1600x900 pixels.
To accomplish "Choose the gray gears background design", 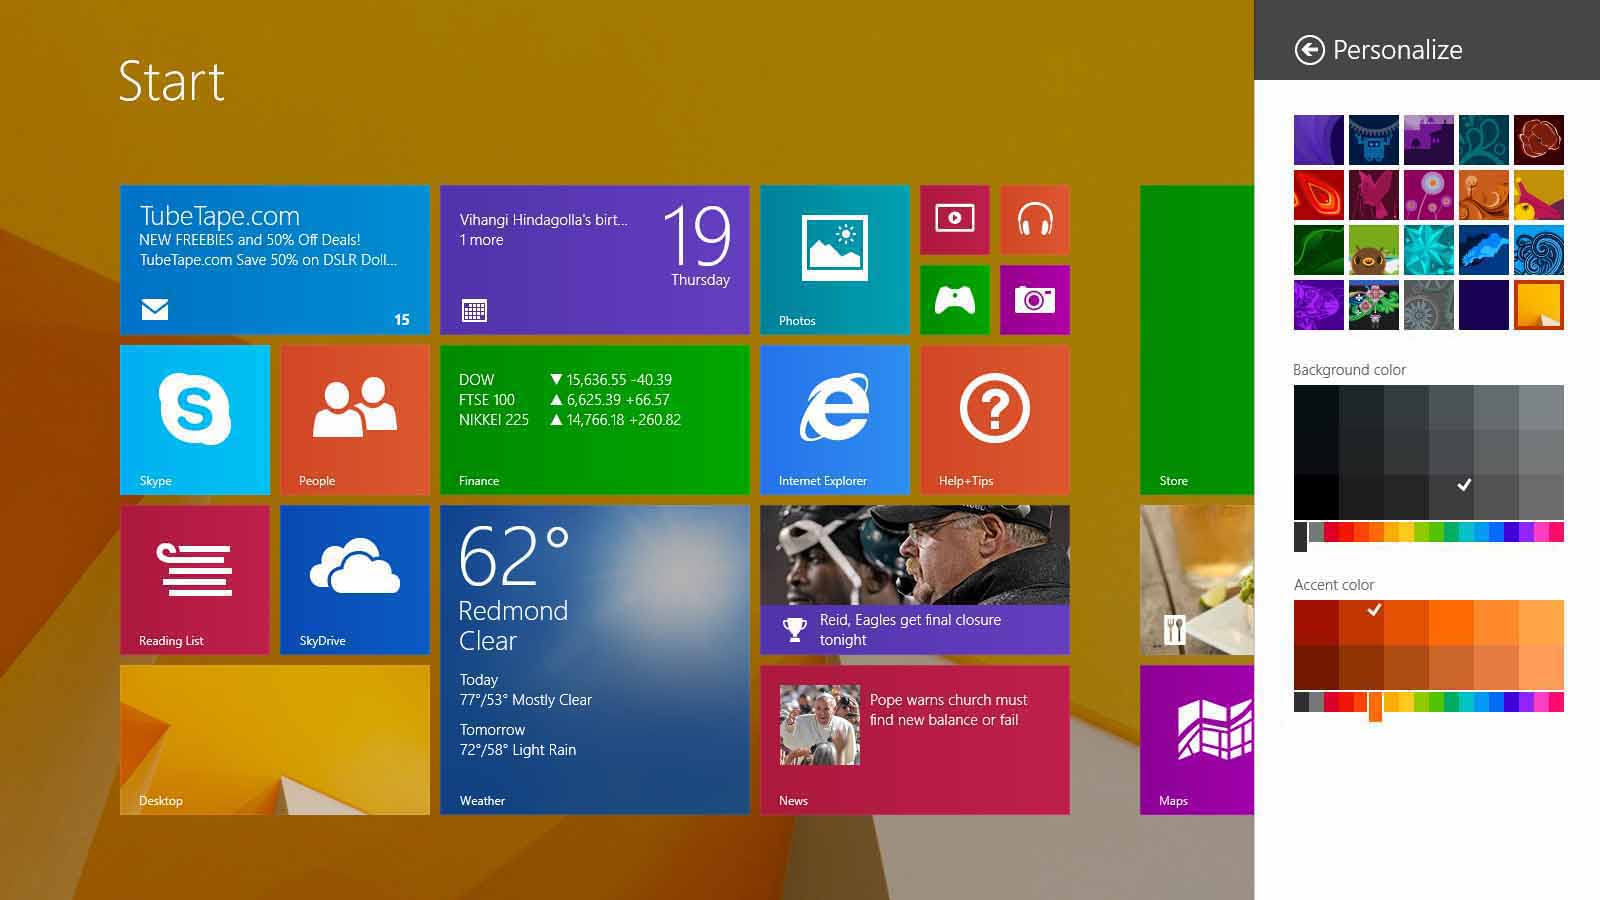I will 1429,305.
